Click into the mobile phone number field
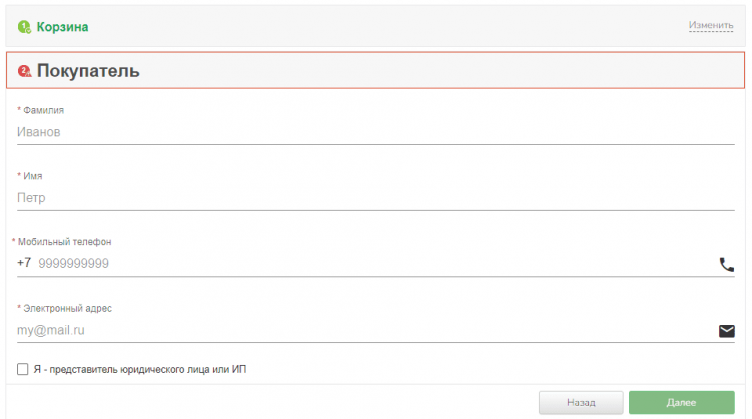The width and height of the screenshot is (752, 419). tap(370, 264)
